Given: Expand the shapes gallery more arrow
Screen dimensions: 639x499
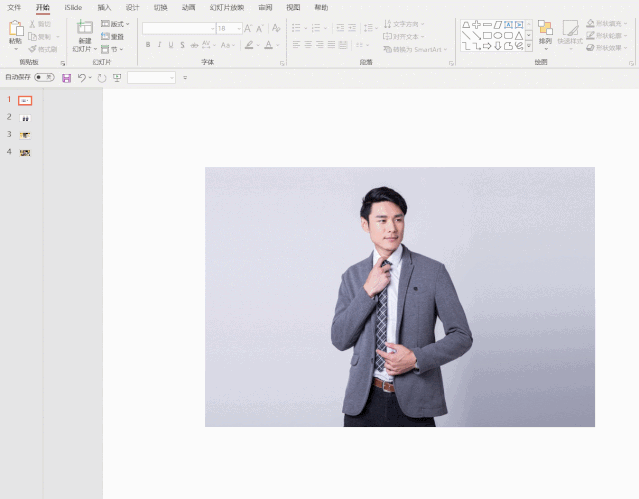Looking at the screenshot, I should point(529,46).
